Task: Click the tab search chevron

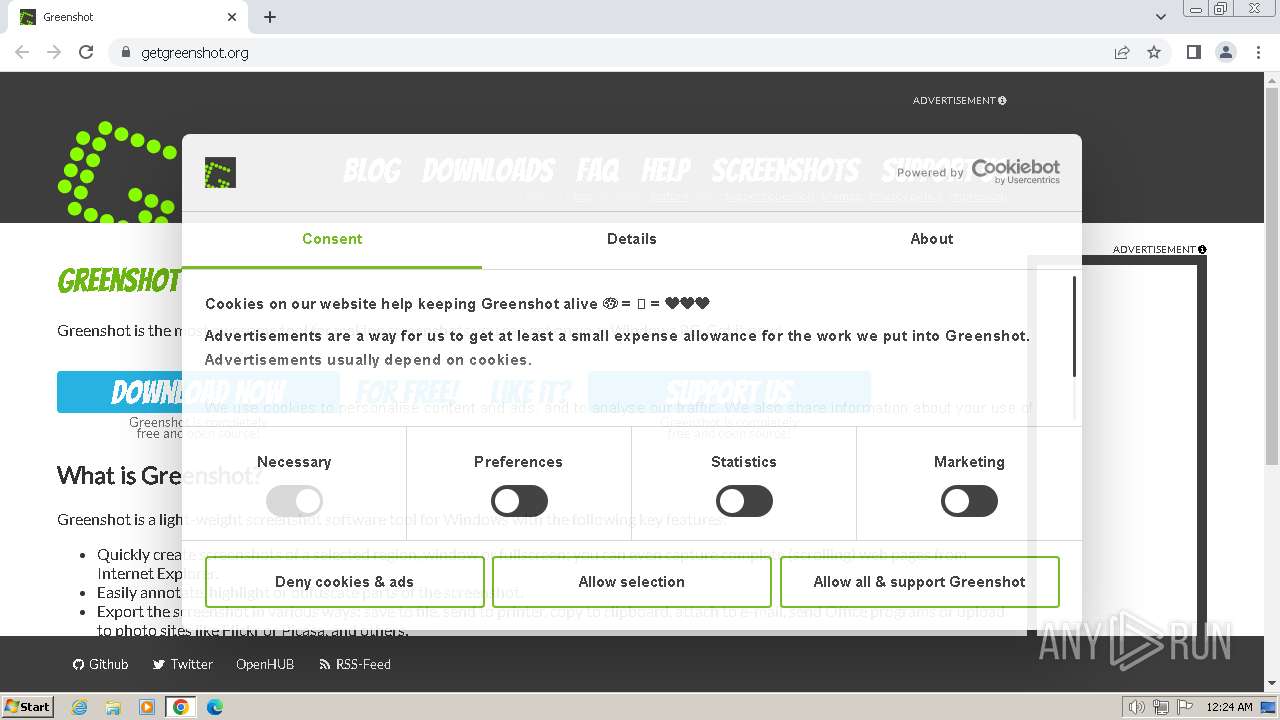Action: pyautogui.click(x=1161, y=17)
